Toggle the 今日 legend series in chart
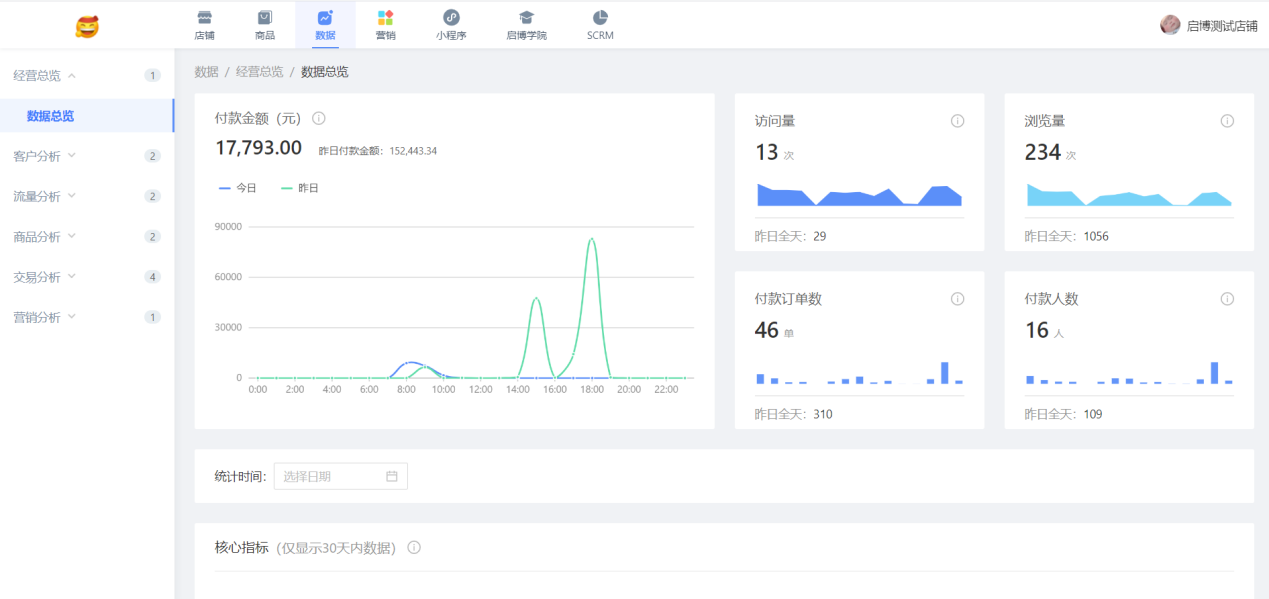Image resolution: width=1269 pixels, height=599 pixels. point(238,188)
